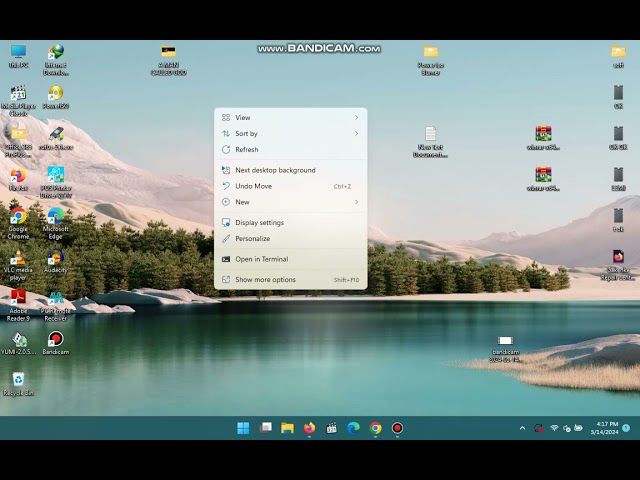
Task: Select Google Chrome desktop shortcut
Action: coord(18,224)
